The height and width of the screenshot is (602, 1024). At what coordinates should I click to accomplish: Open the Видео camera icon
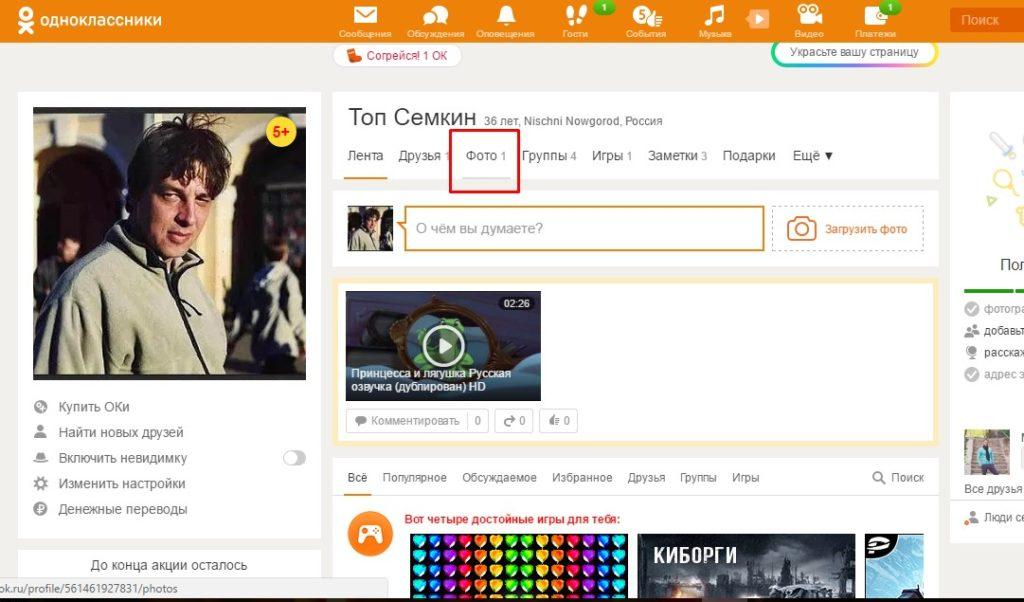point(809,16)
